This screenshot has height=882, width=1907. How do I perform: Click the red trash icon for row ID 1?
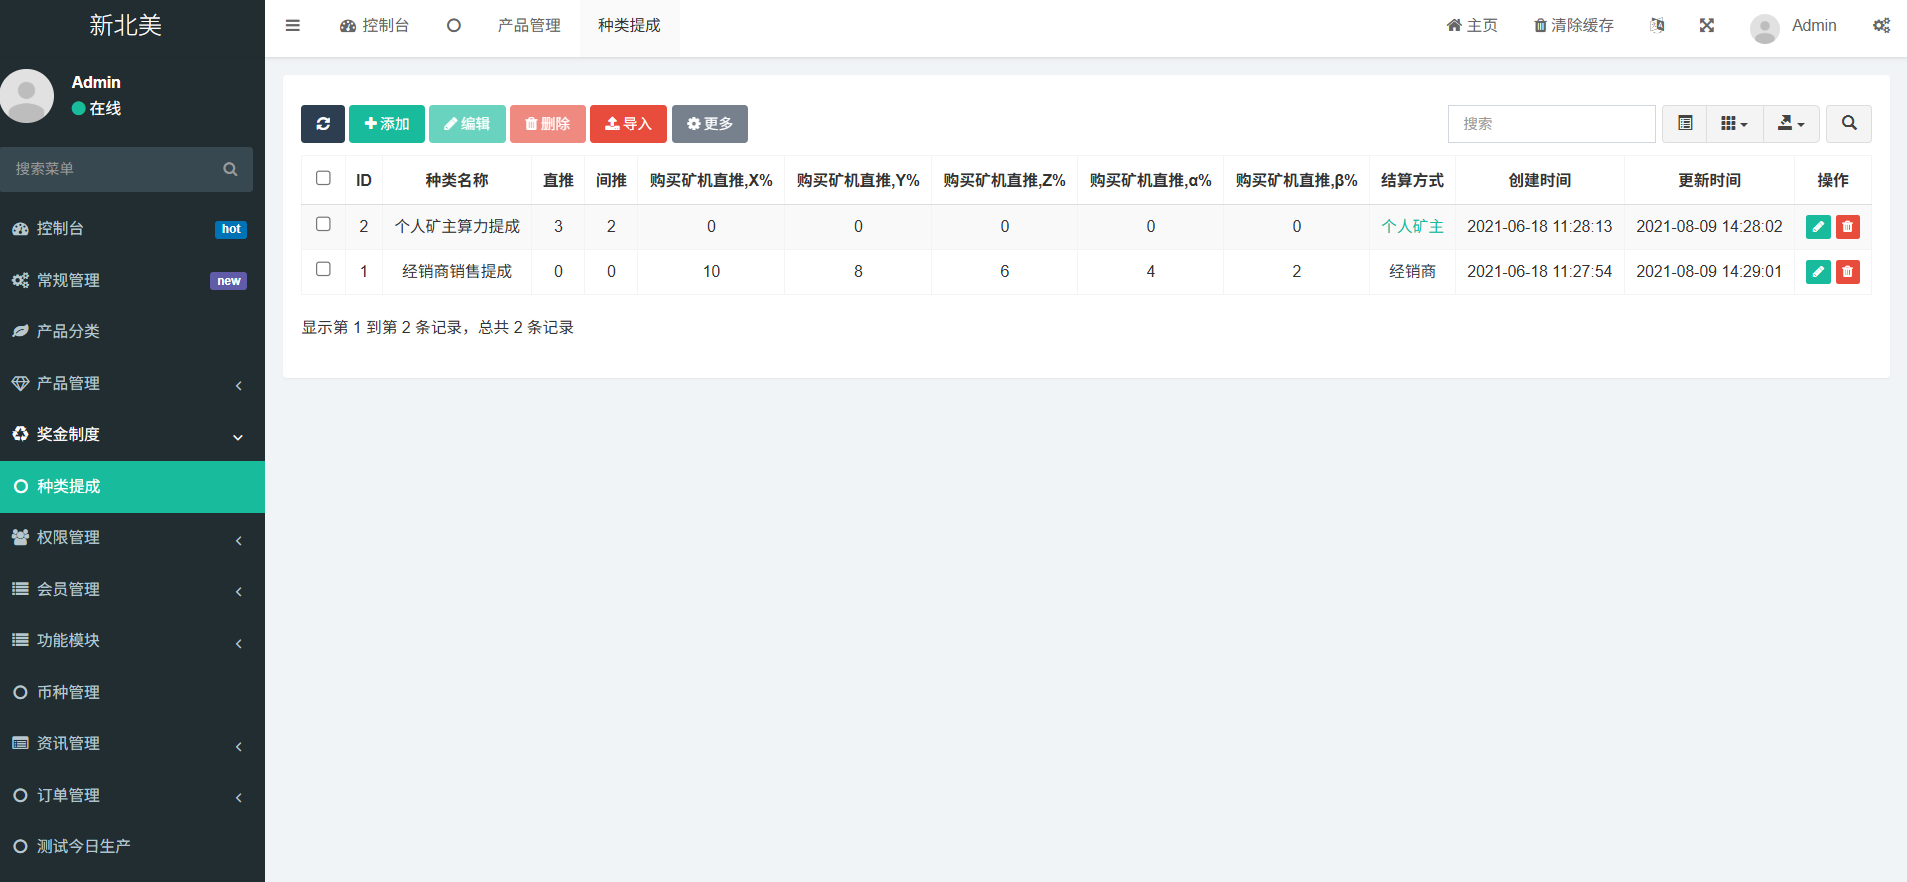tap(1847, 272)
